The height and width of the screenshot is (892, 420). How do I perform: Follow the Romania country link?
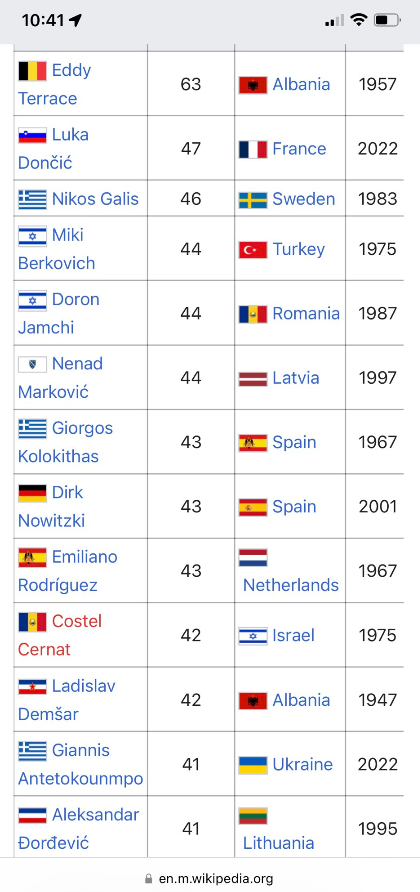click(306, 313)
